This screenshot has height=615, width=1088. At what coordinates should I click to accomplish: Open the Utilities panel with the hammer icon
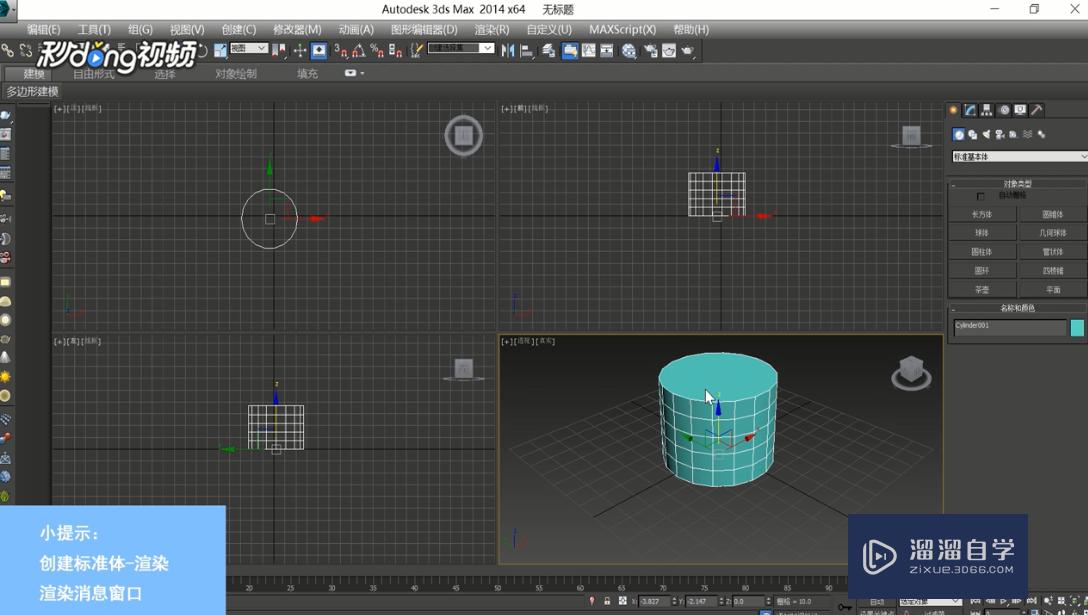coord(1037,110)
